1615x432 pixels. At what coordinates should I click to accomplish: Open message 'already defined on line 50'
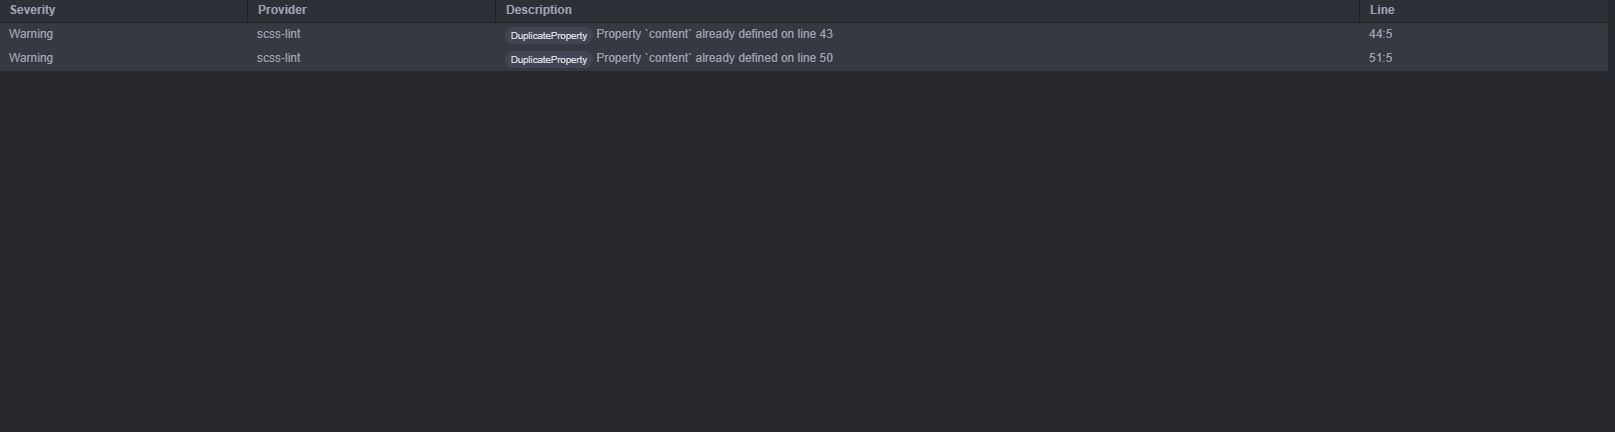764,58
